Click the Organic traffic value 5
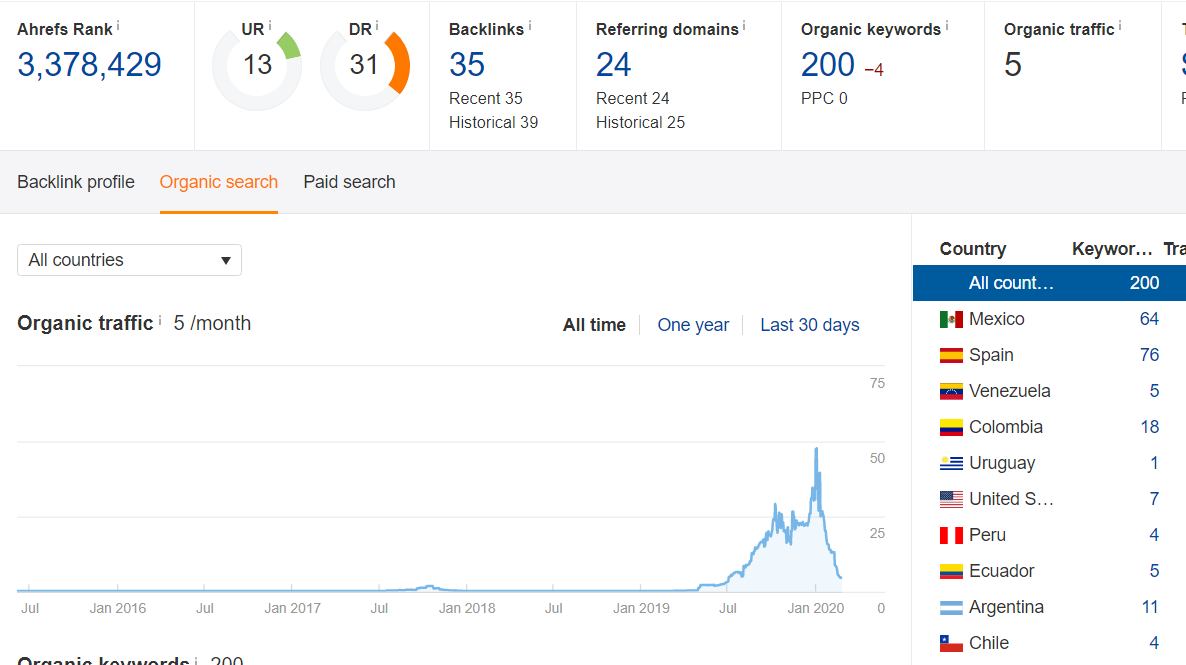The height and width of the screenshot is (665, 1186). pos(1013,65)
